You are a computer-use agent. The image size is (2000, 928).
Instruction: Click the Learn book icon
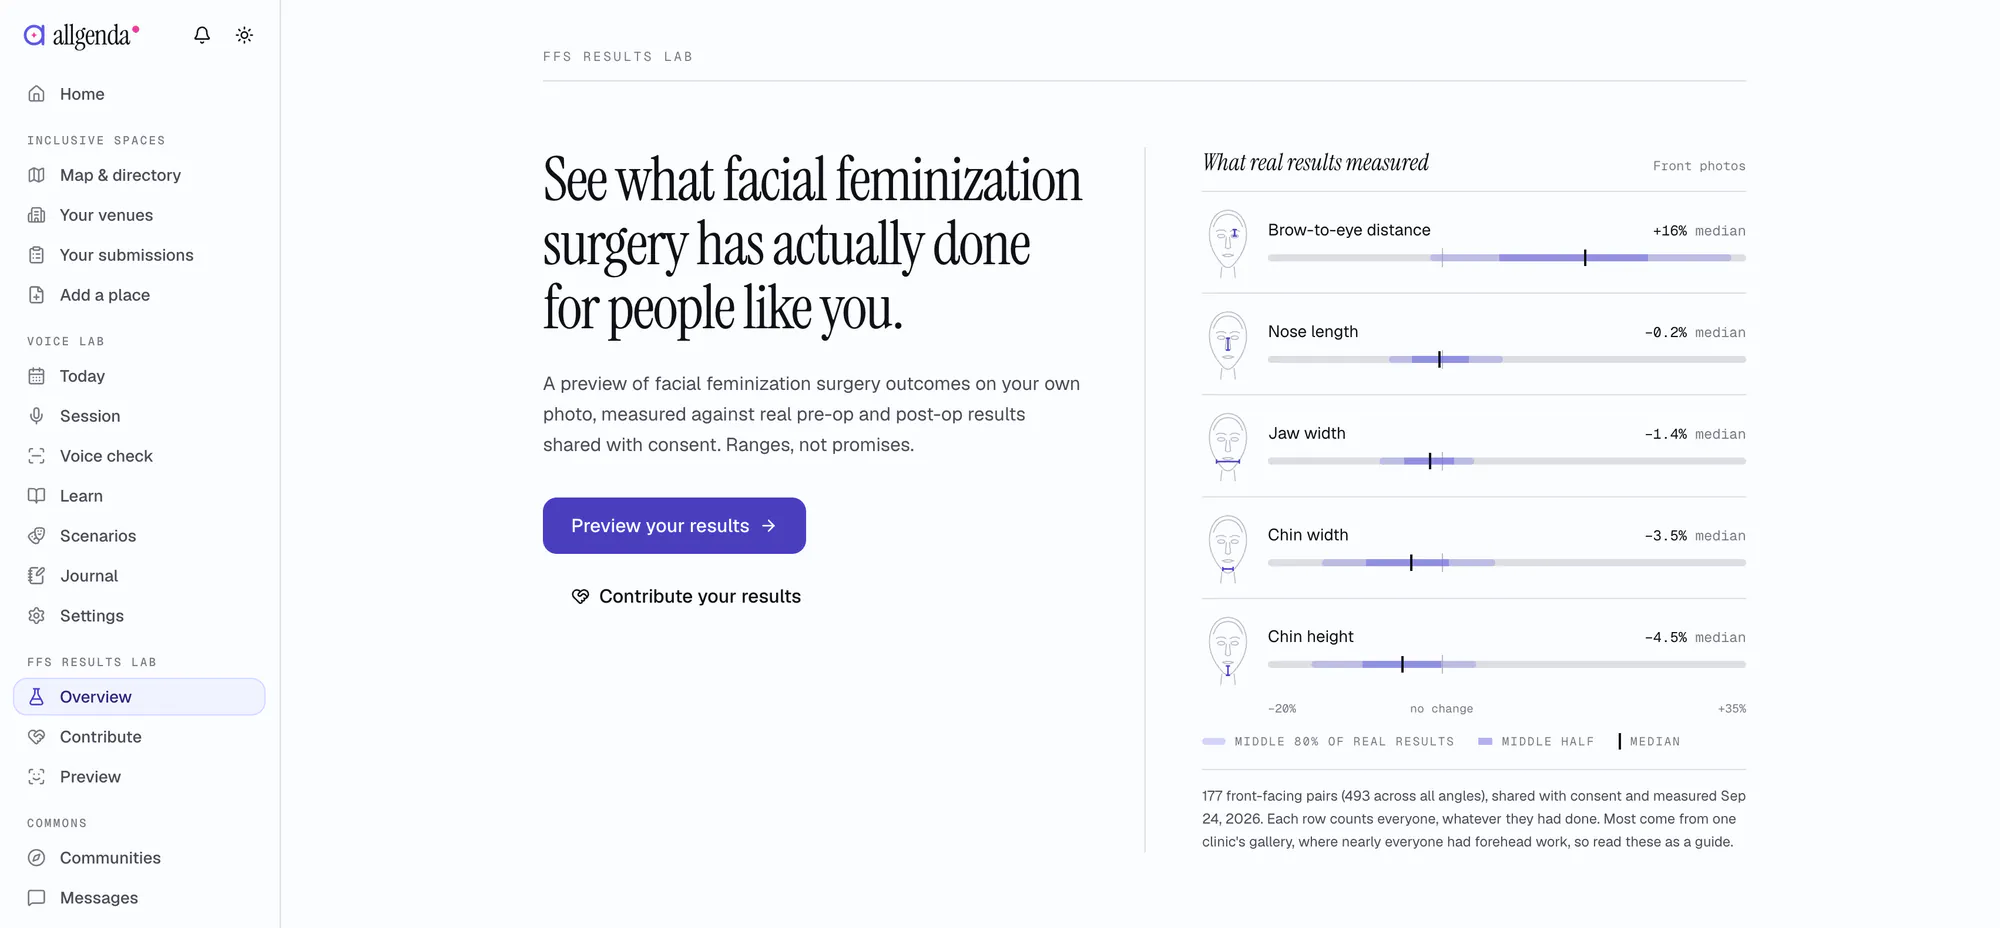[37, 496]
